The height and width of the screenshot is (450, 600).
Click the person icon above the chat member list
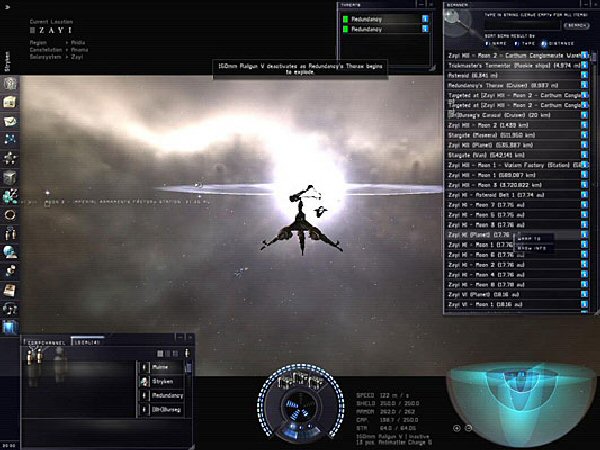187,353
